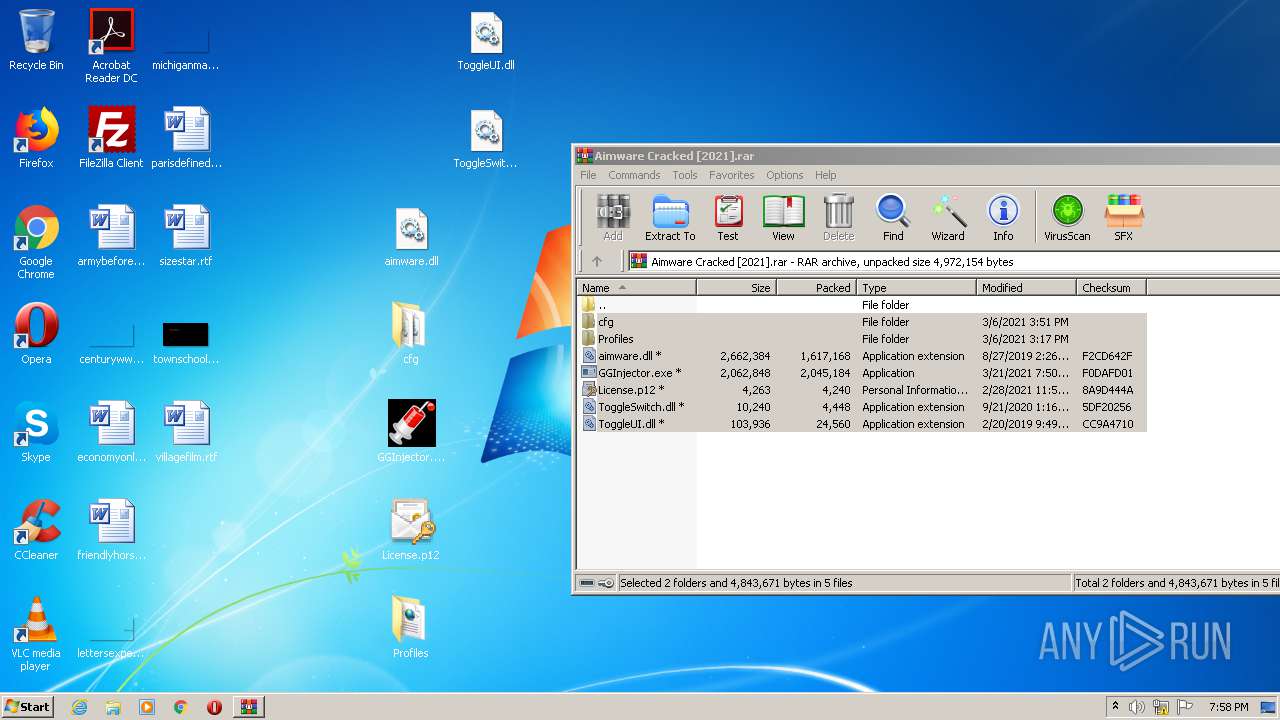This screenshot has width=1280, height=720.
Task: Select the VLC media player desktop icon
Action: pyautogui.click(x=36, y=634)
